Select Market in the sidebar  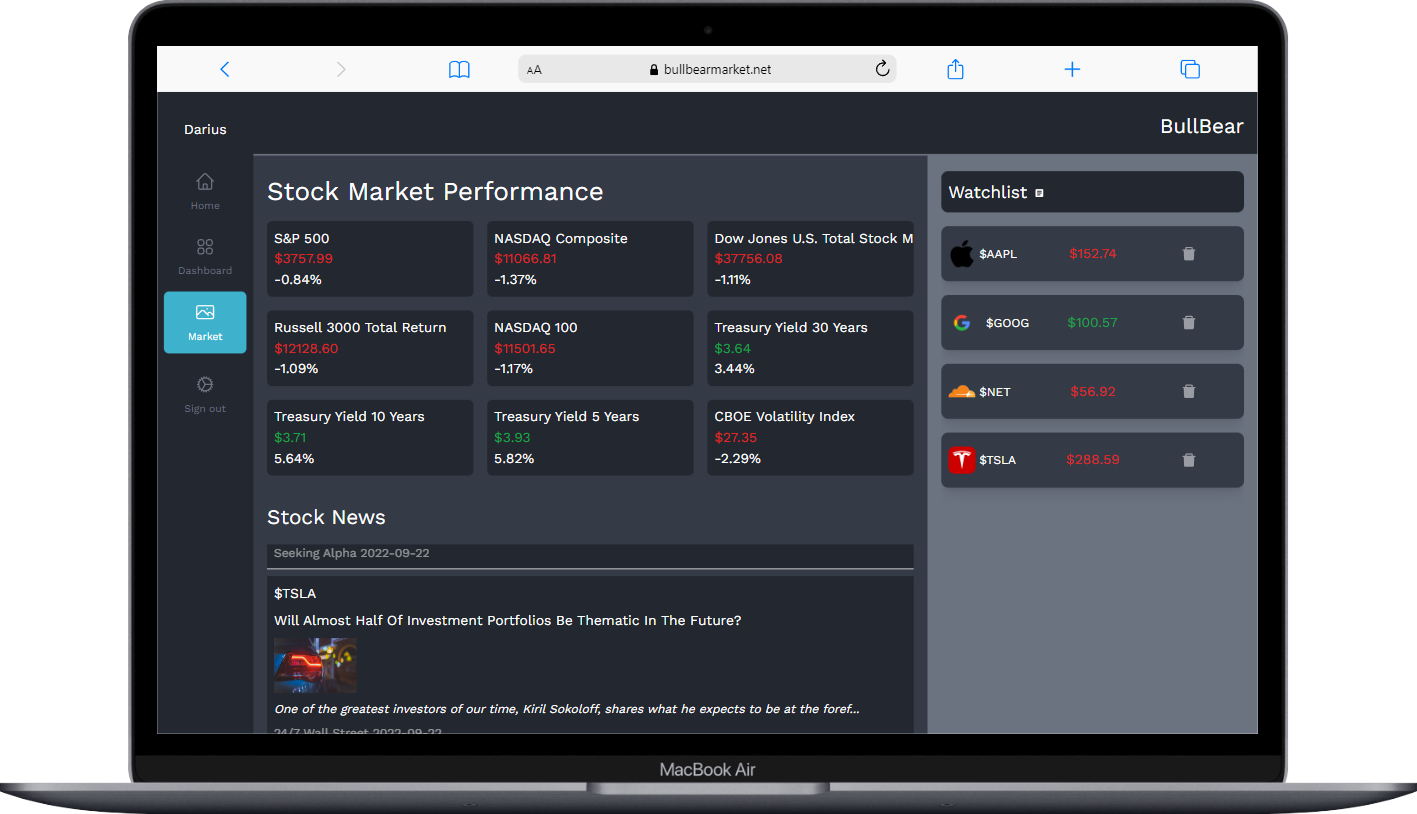205,322
